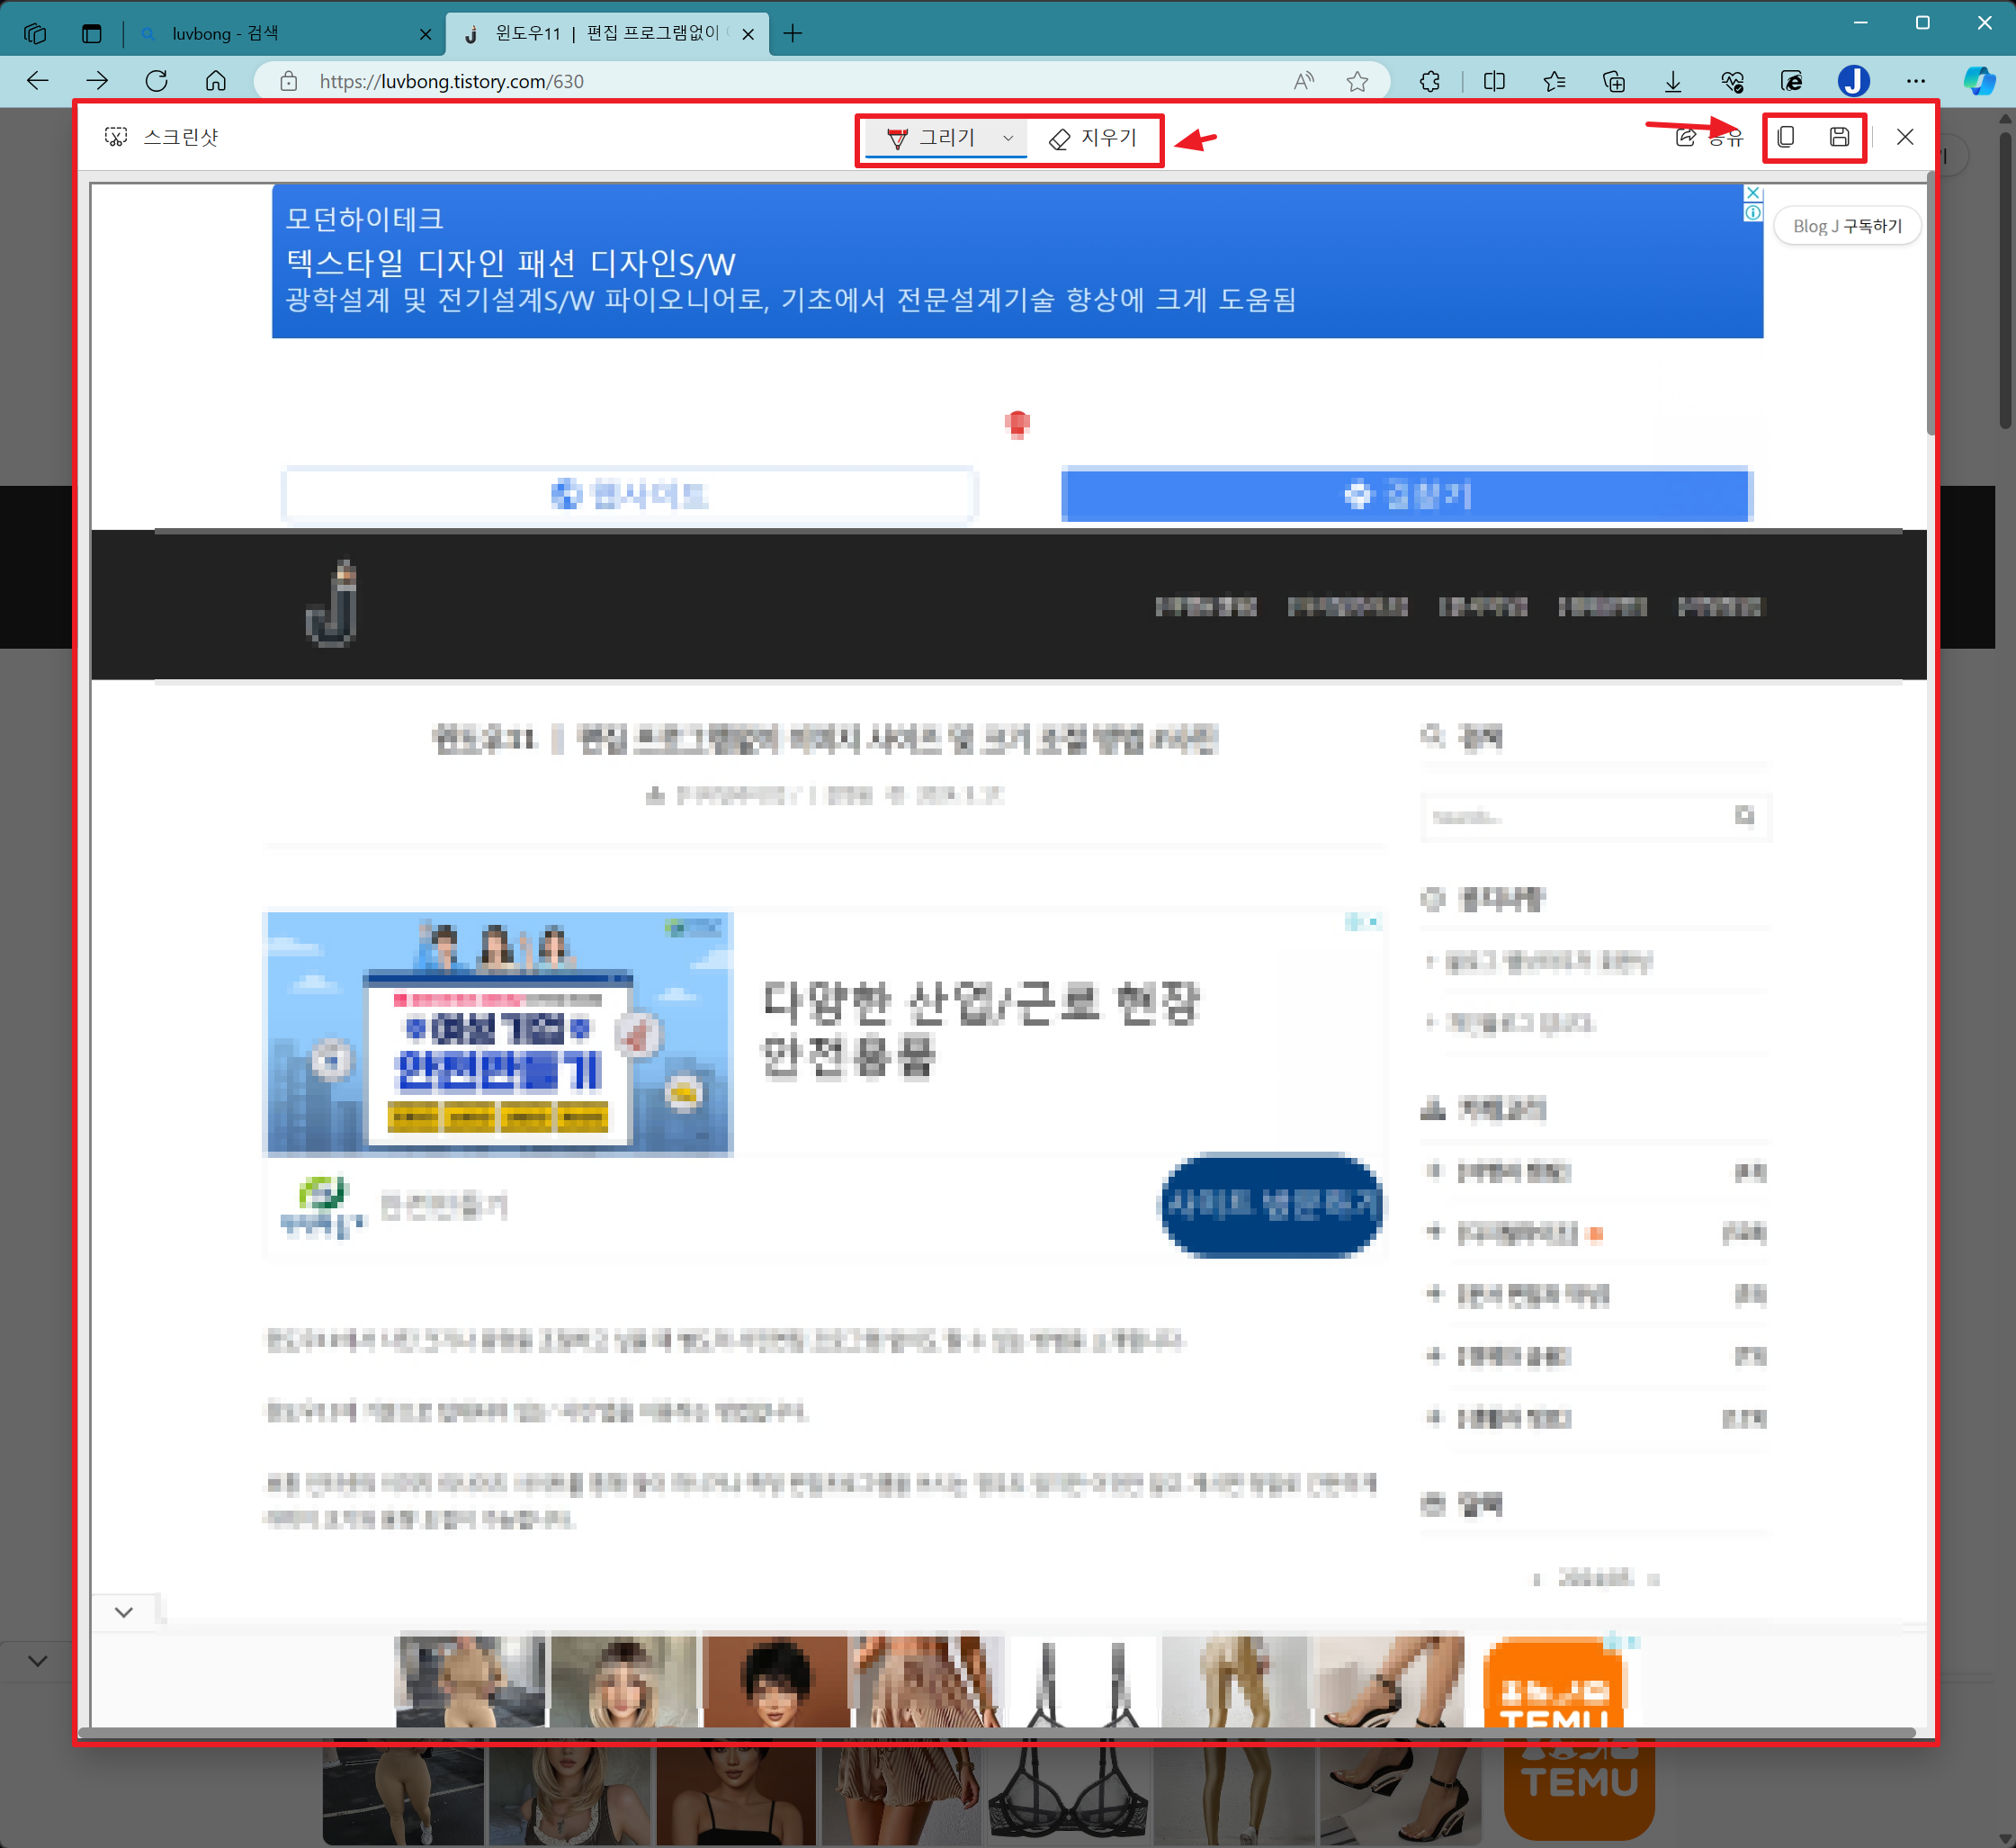Open the Extensions puzzle icon

coord(1430,81)
